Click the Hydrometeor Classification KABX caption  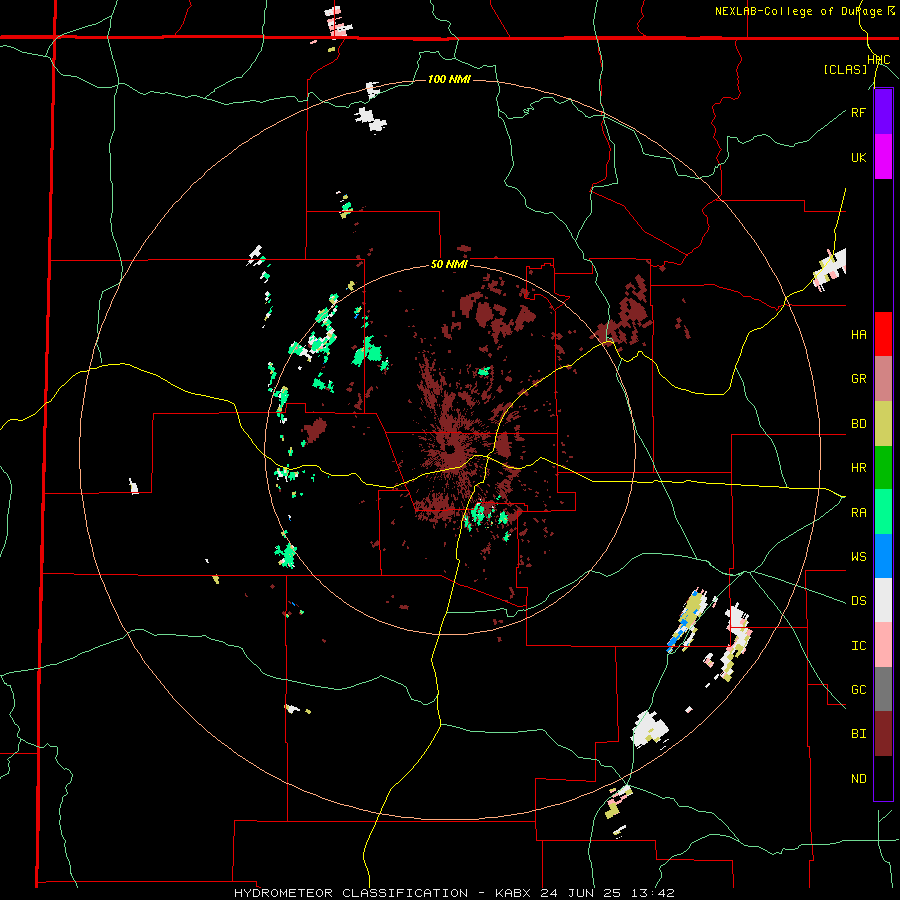click(454, 893)
